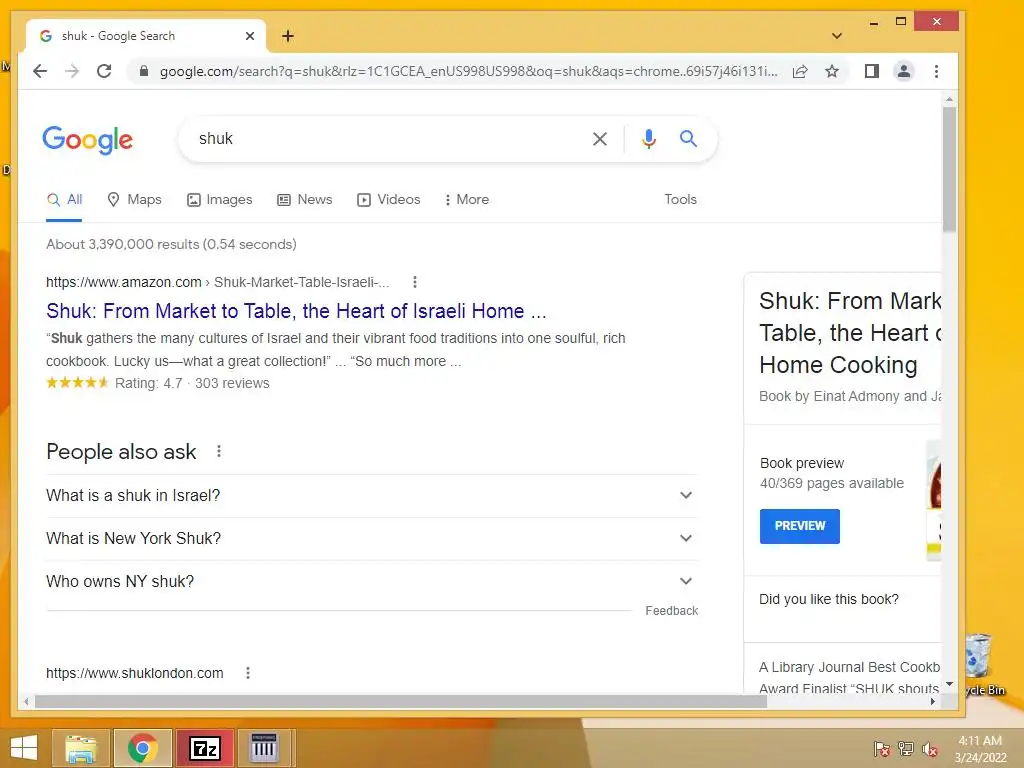1024x768 pixels.
Task: Open Chrome side panel icon
Action: click(871, 71)
